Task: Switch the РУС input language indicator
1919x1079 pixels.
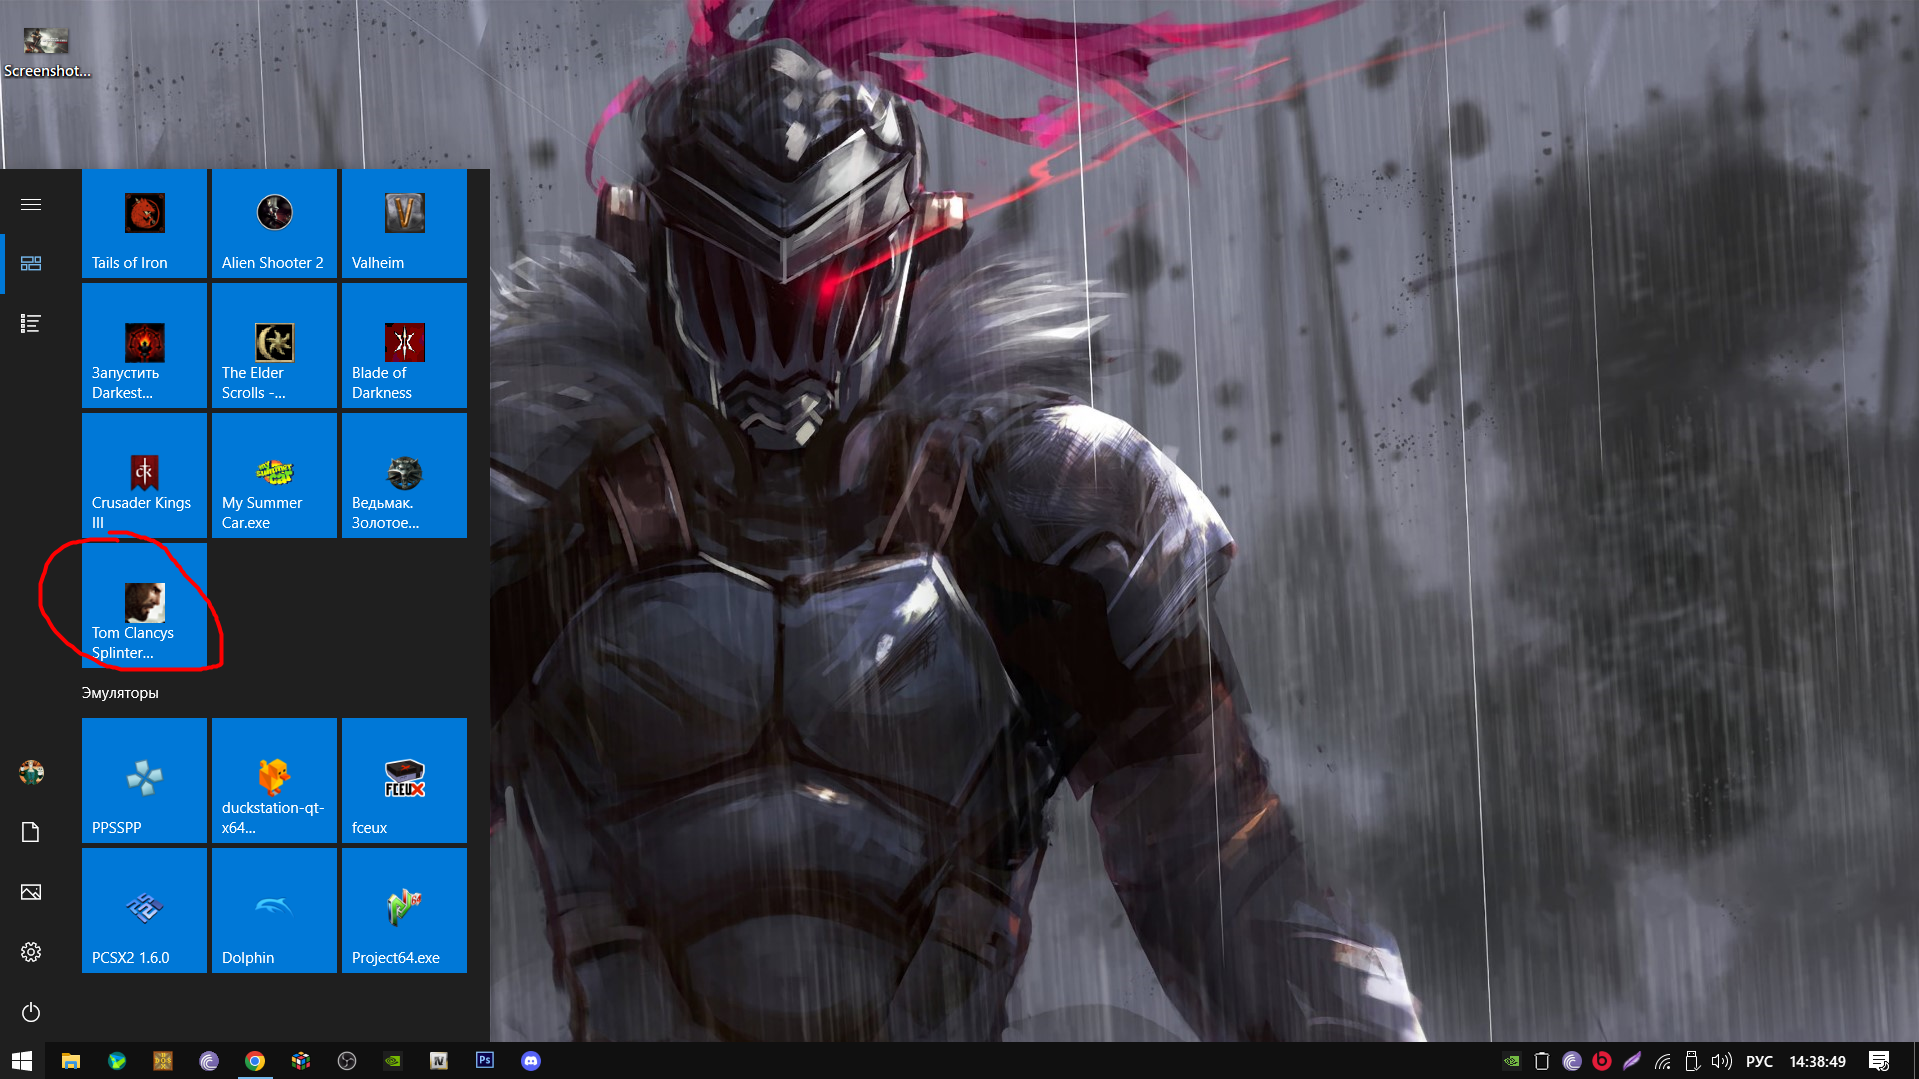Action: (x=1759, y=1061)
